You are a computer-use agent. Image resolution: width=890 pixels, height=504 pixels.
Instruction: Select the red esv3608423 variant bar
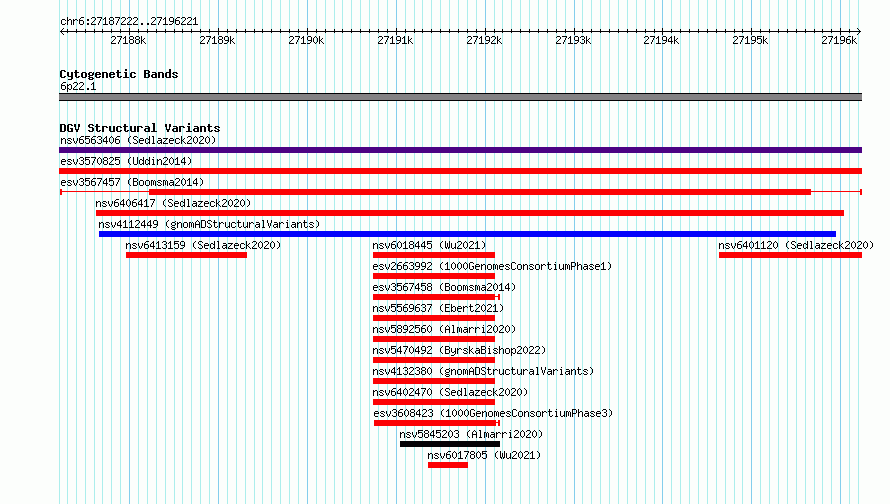click(435, 423)
